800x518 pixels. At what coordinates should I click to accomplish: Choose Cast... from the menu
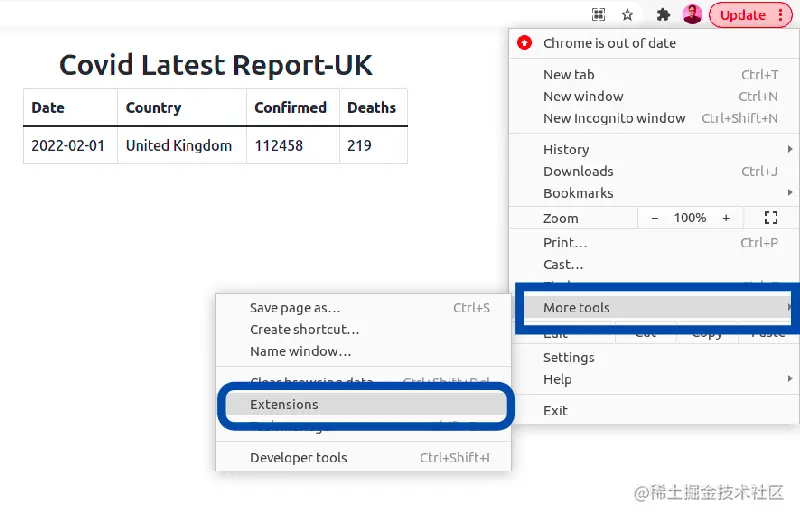(x=654, y=264)
